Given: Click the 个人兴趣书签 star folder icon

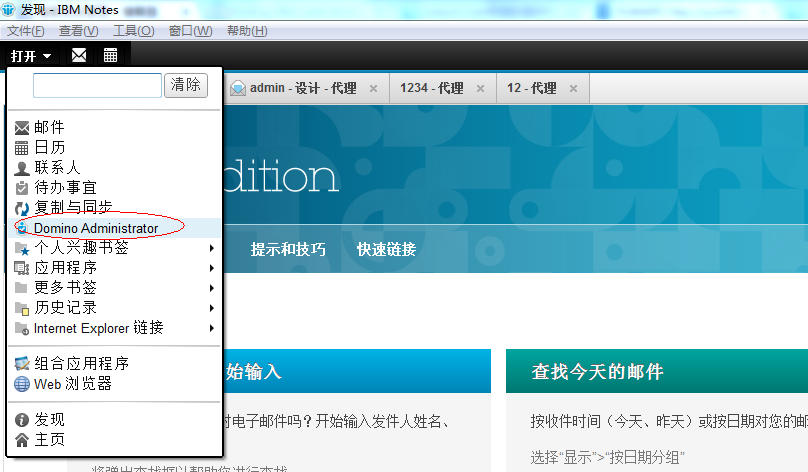Looking at the screenshot, I should click(22, 248).
